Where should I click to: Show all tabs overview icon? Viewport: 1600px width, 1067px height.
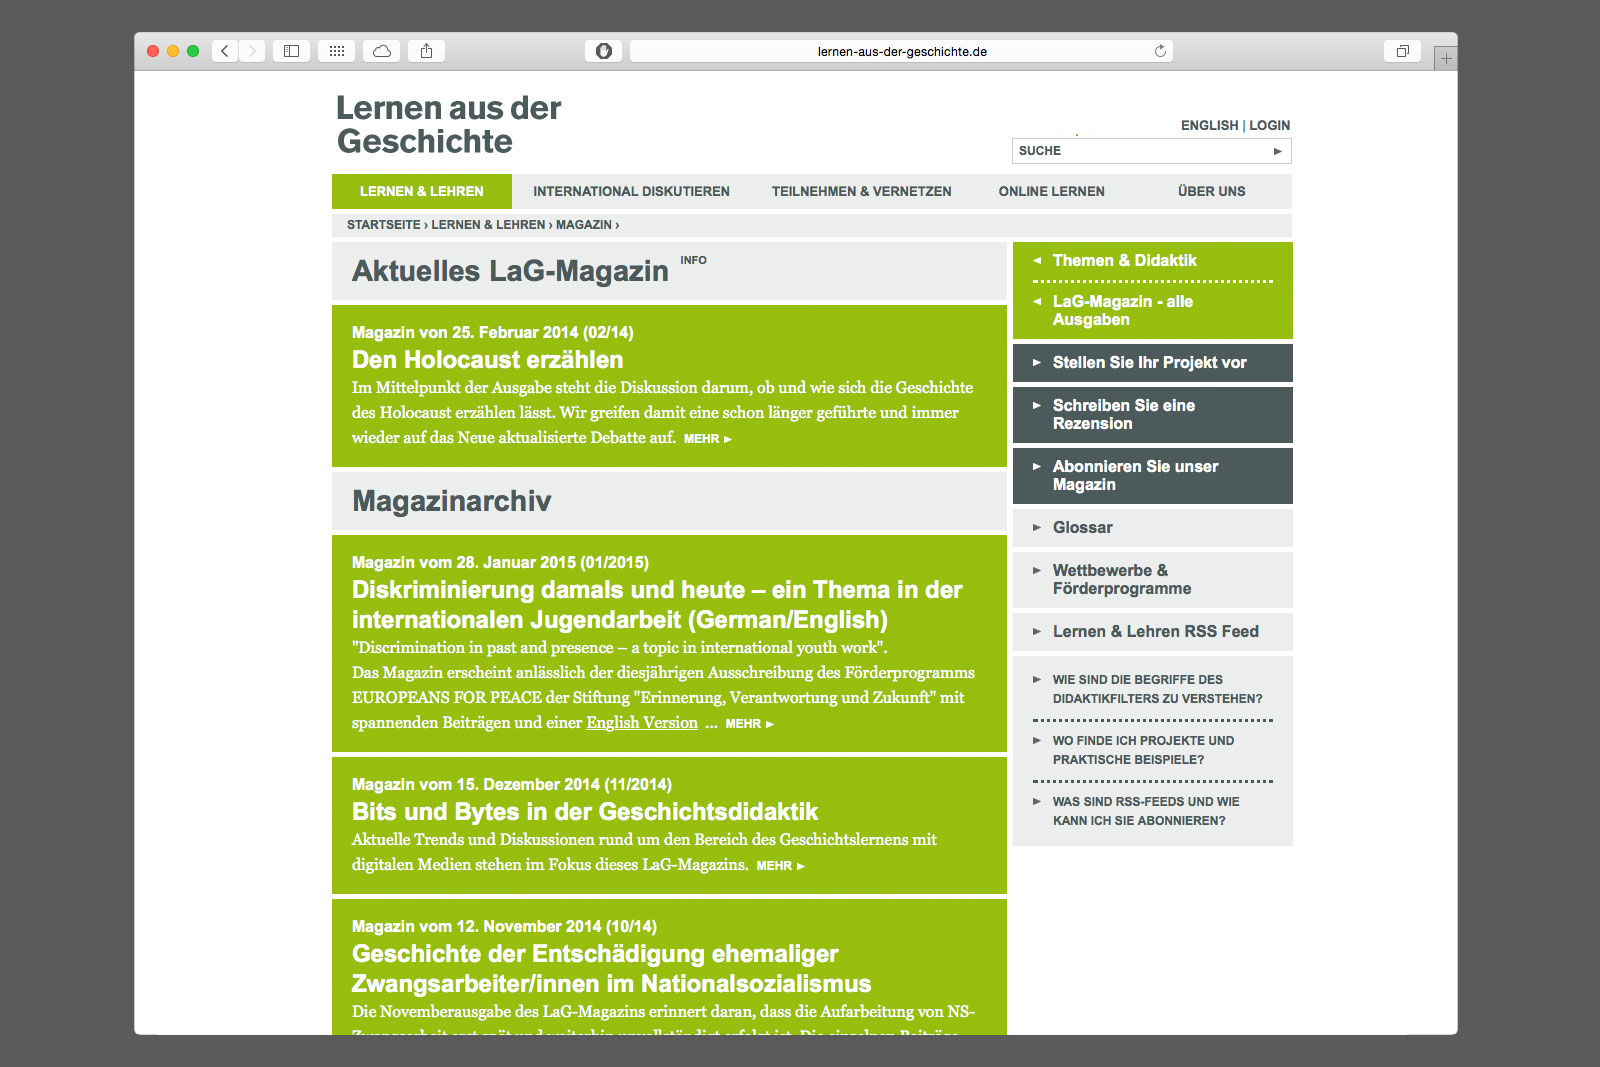click(x=1402, y=51)
